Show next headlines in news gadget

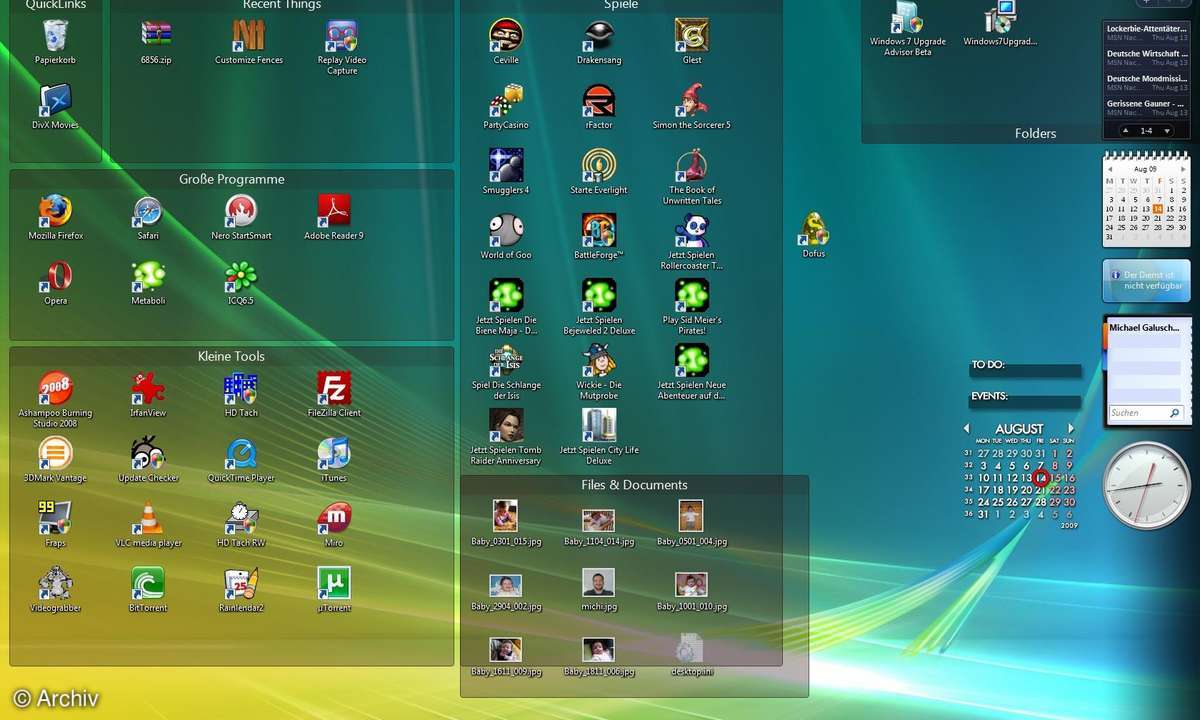click(x=1168, y=131)
